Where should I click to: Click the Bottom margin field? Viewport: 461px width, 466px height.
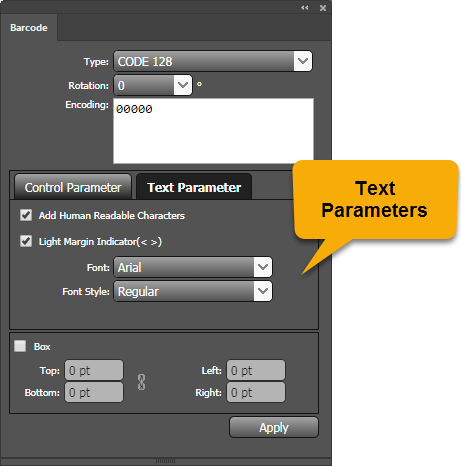click(94, 392)
